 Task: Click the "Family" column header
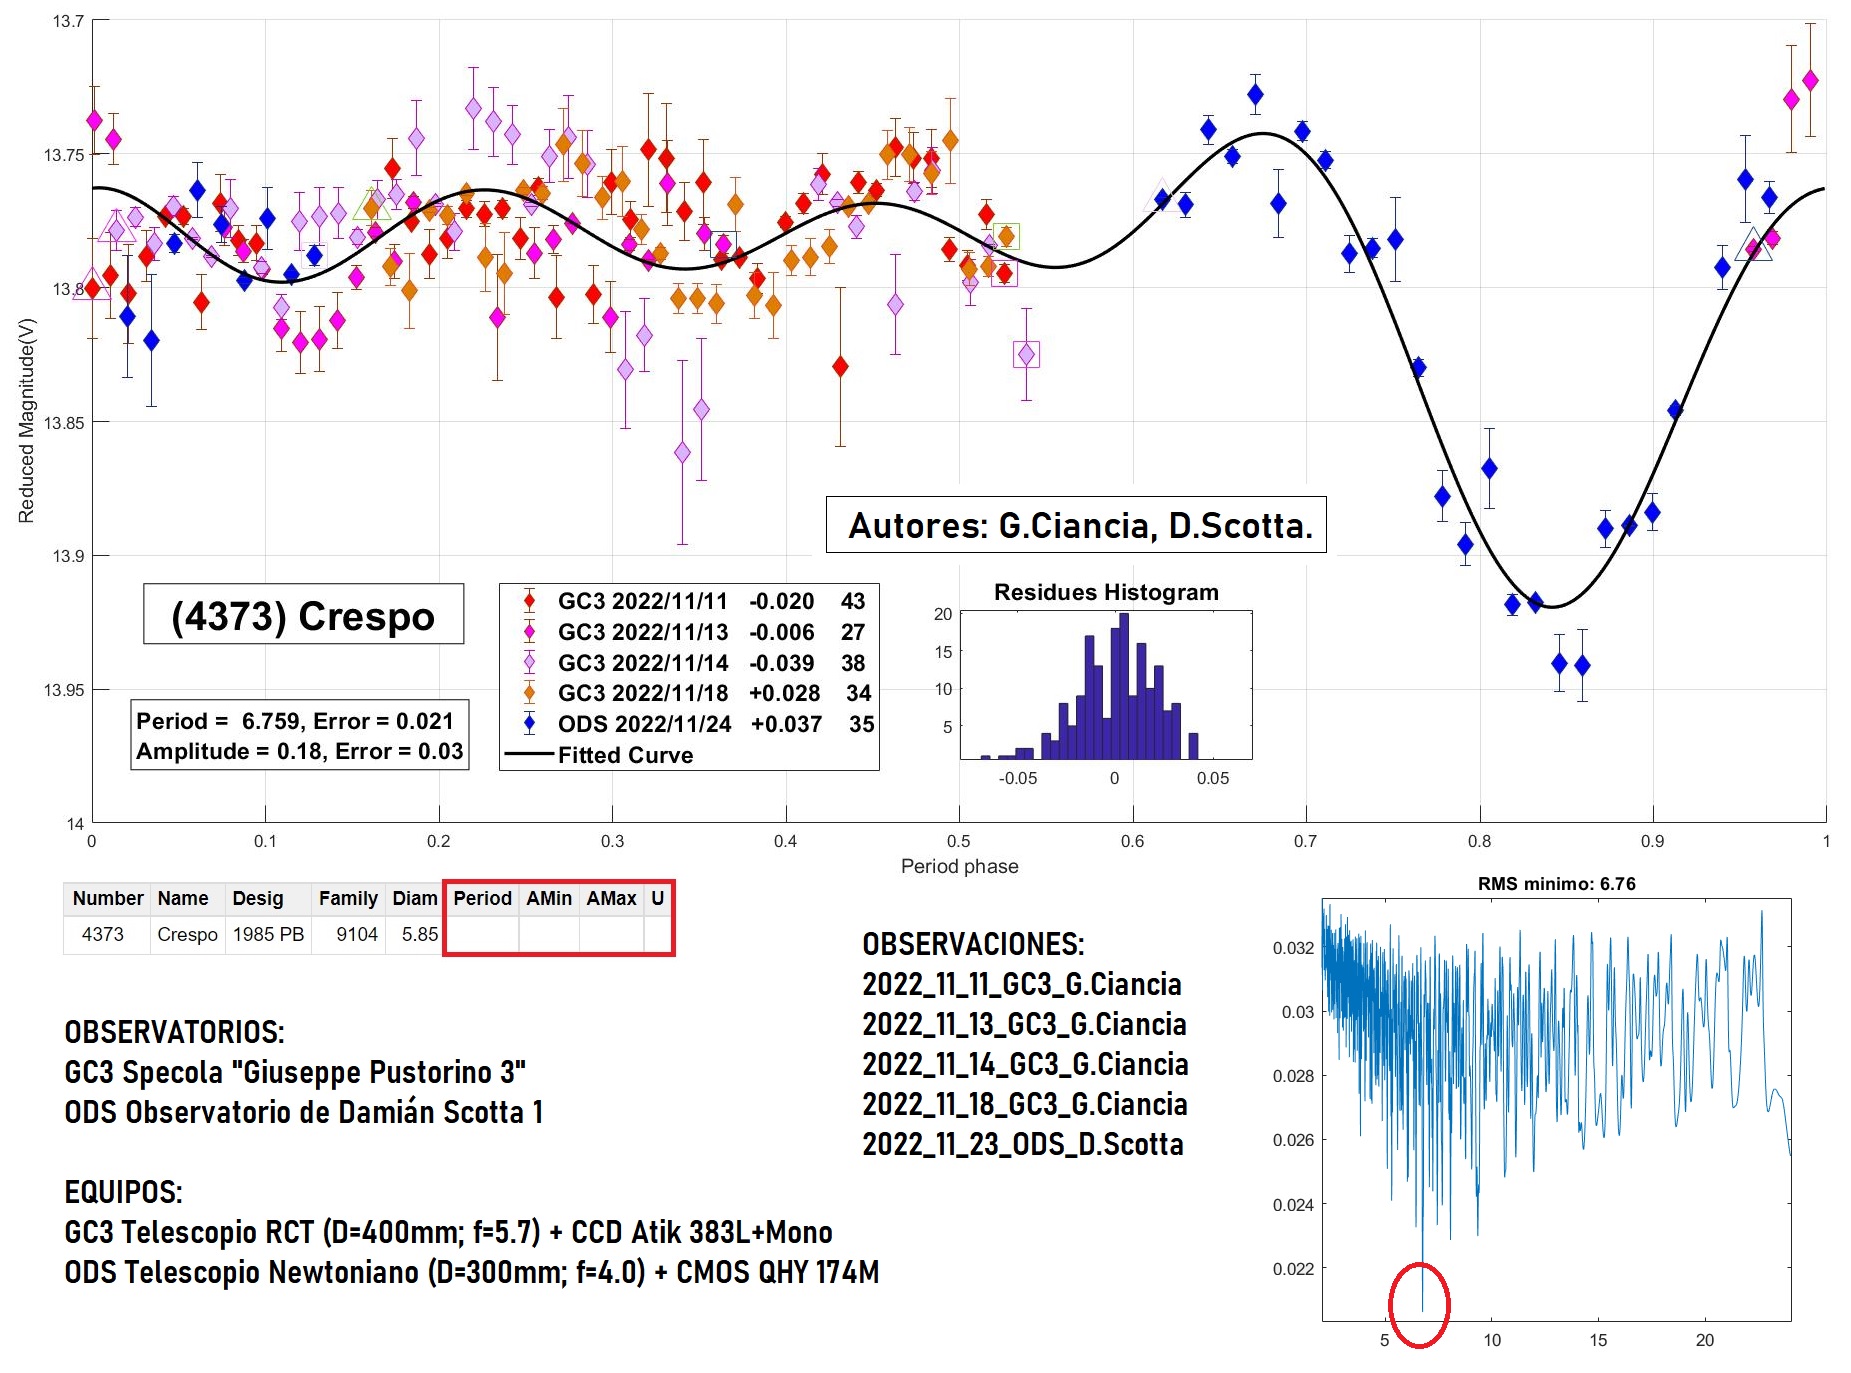tap(348, 898)
